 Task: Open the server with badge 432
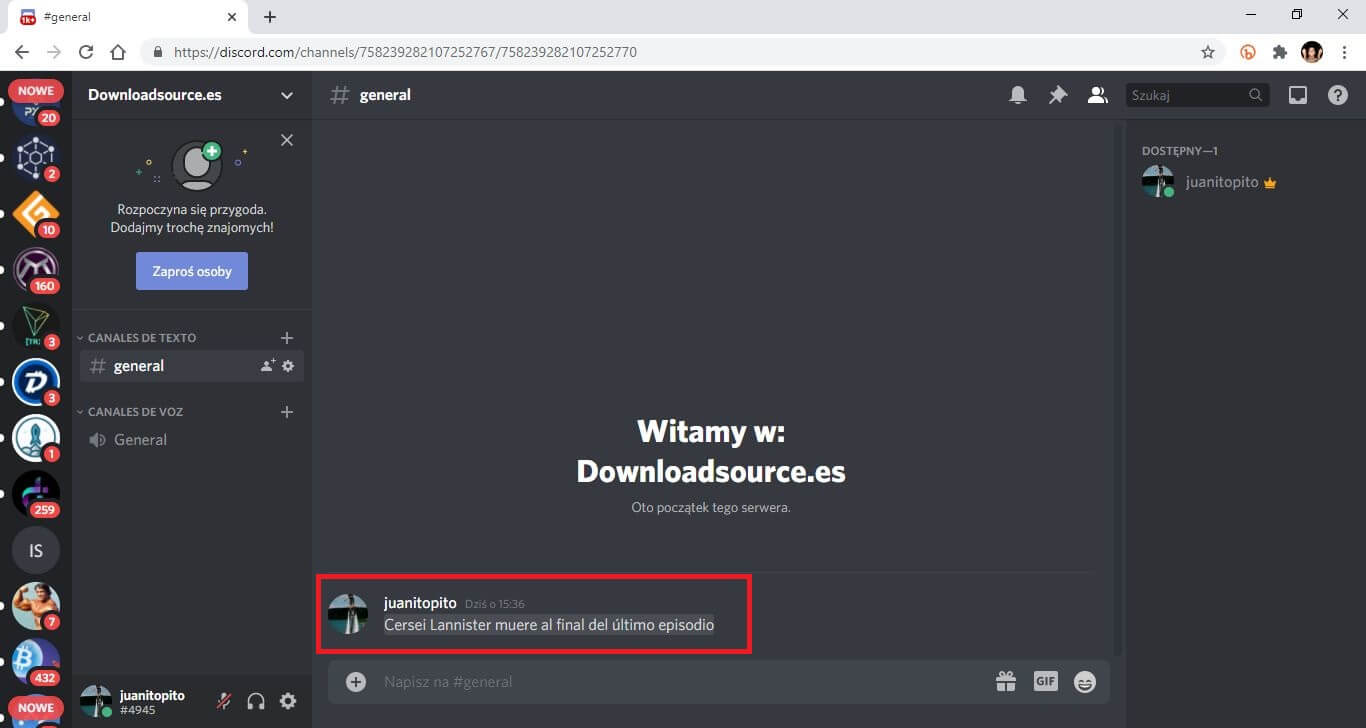36,662
